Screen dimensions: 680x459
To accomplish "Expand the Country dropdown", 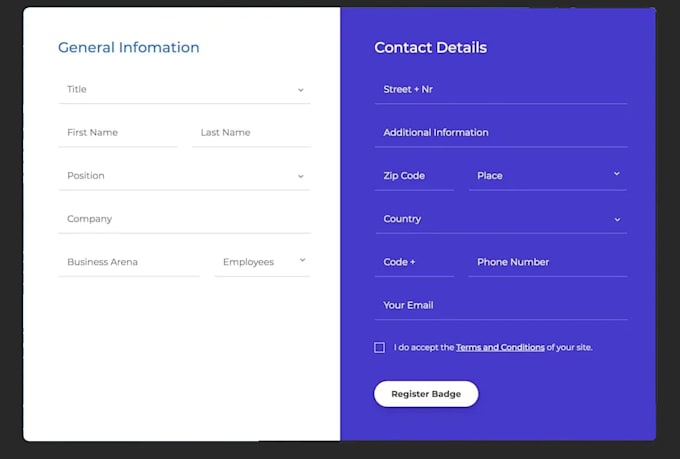I will point(501,219).
